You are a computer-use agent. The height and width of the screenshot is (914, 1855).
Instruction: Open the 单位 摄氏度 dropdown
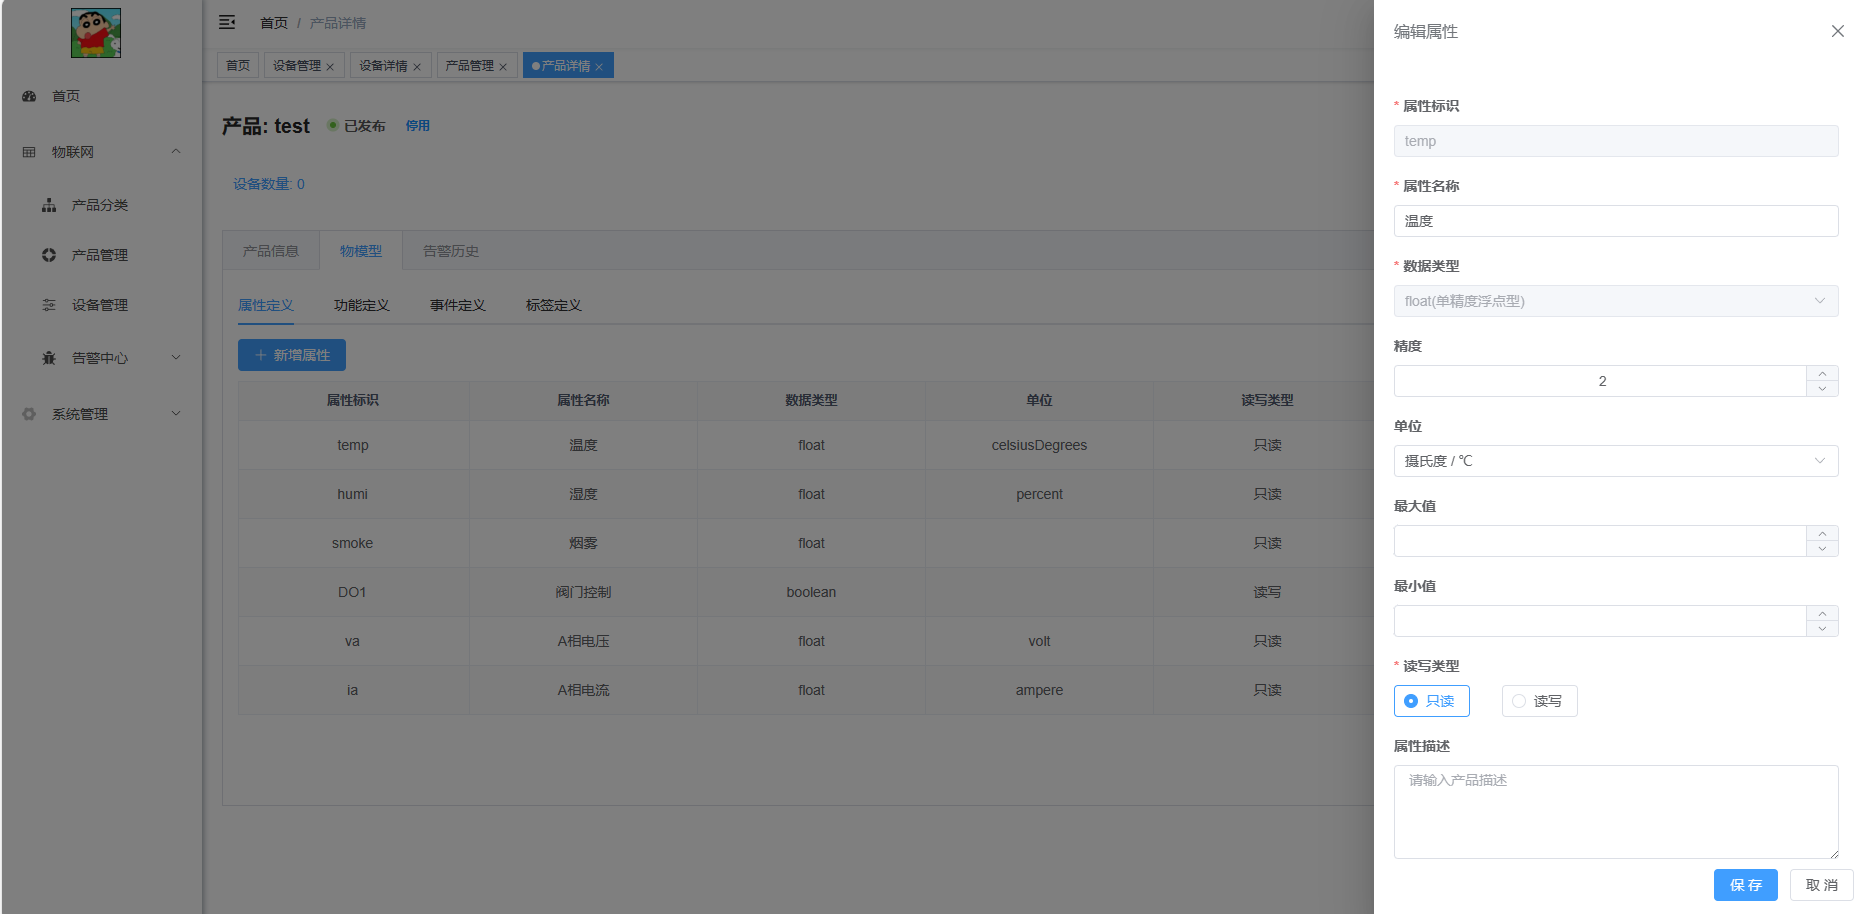click(x=1616, y=461)
